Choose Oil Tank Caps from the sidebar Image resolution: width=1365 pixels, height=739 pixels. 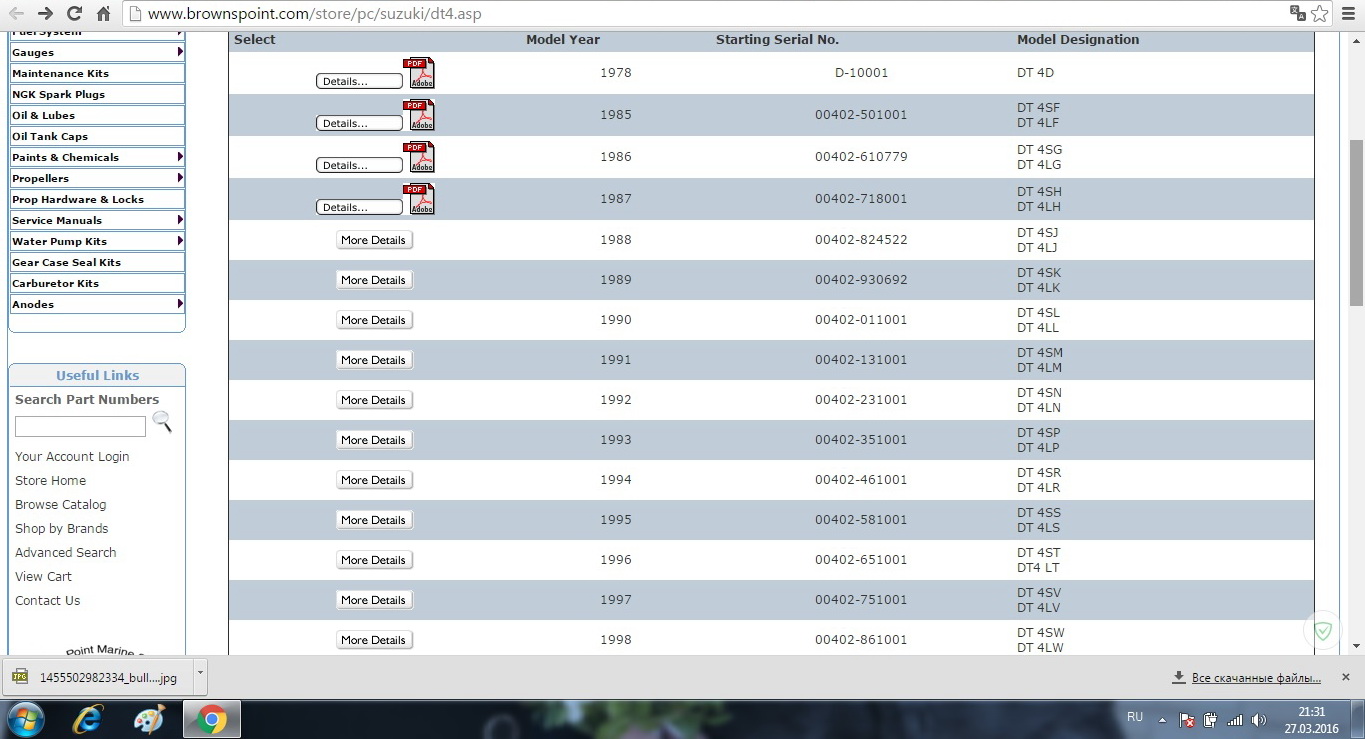tap(97, 136)
